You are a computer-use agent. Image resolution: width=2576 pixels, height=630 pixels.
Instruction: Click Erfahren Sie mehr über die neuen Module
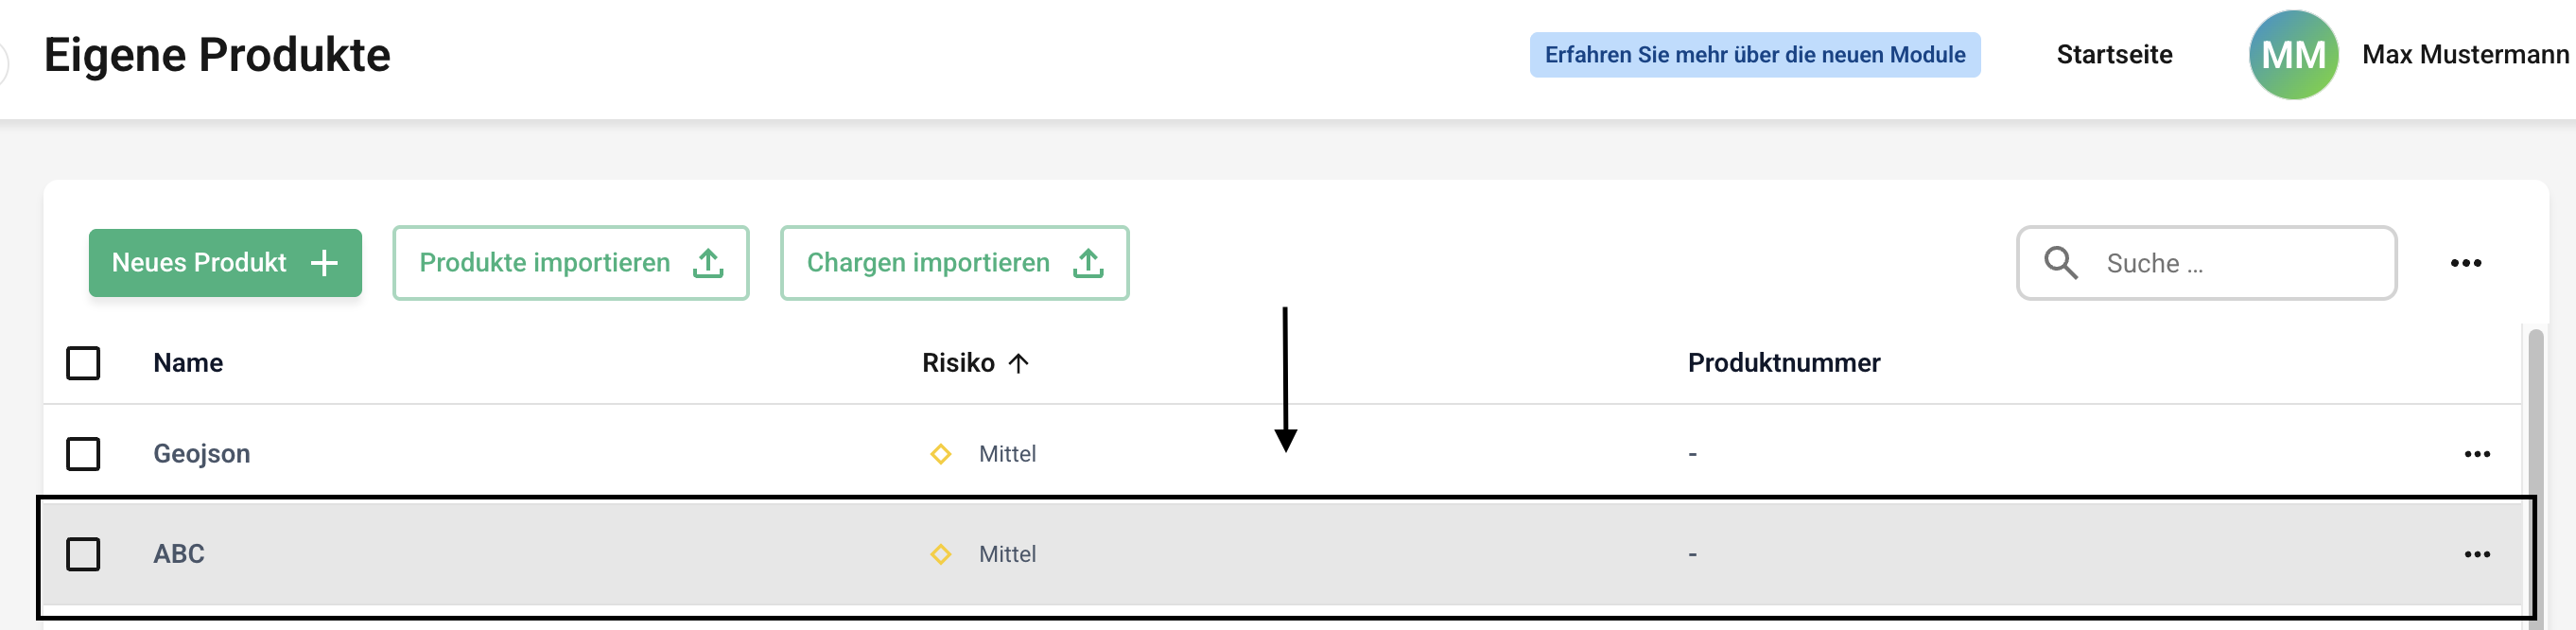pyautogui.click(x=1754, y=55)
